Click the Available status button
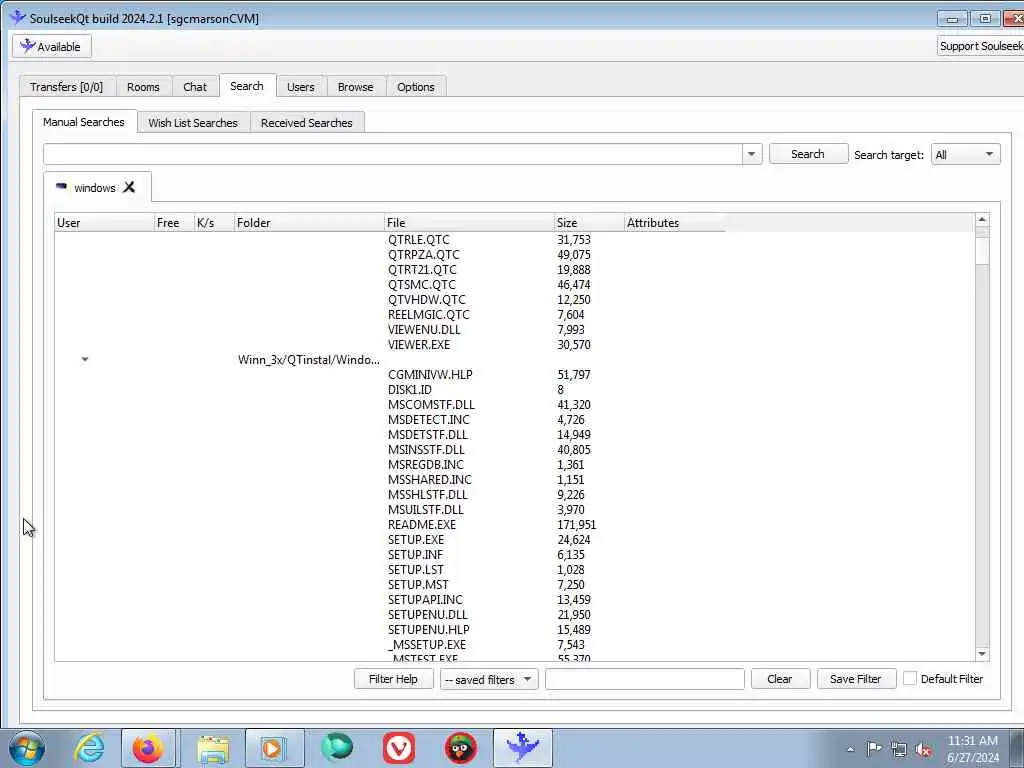 coord(52,46)
